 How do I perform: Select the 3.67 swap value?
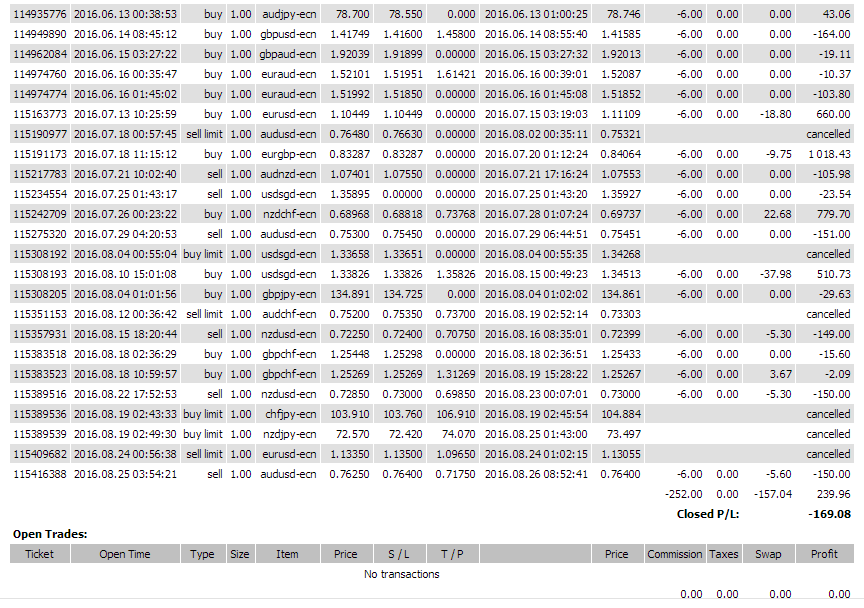[x=781, y=374]
